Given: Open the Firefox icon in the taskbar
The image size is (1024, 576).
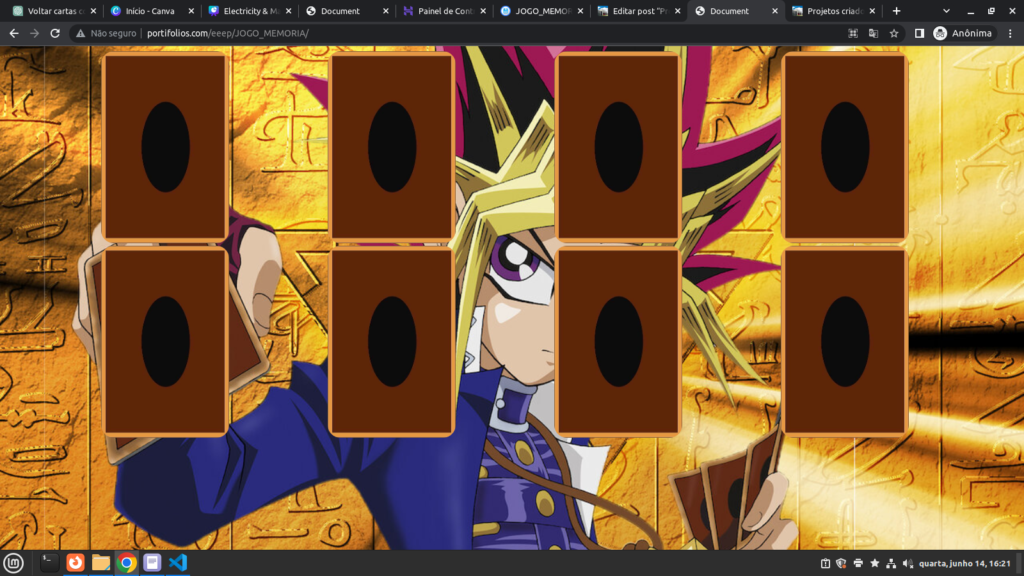Looking at the screenshot, I should 75,563.
